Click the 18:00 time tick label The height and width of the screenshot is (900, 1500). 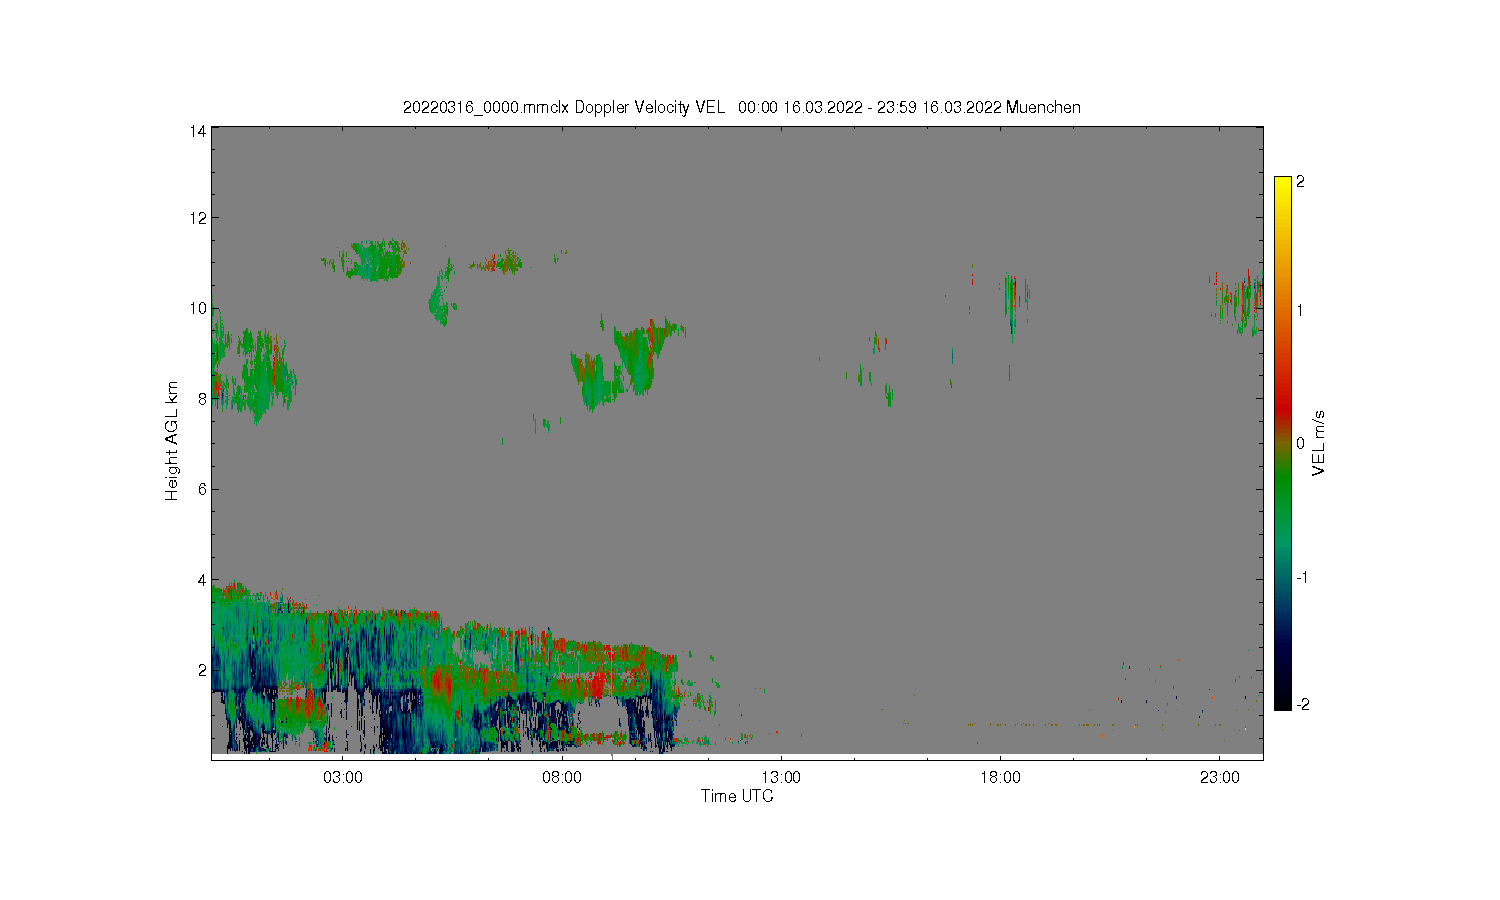1000,777
